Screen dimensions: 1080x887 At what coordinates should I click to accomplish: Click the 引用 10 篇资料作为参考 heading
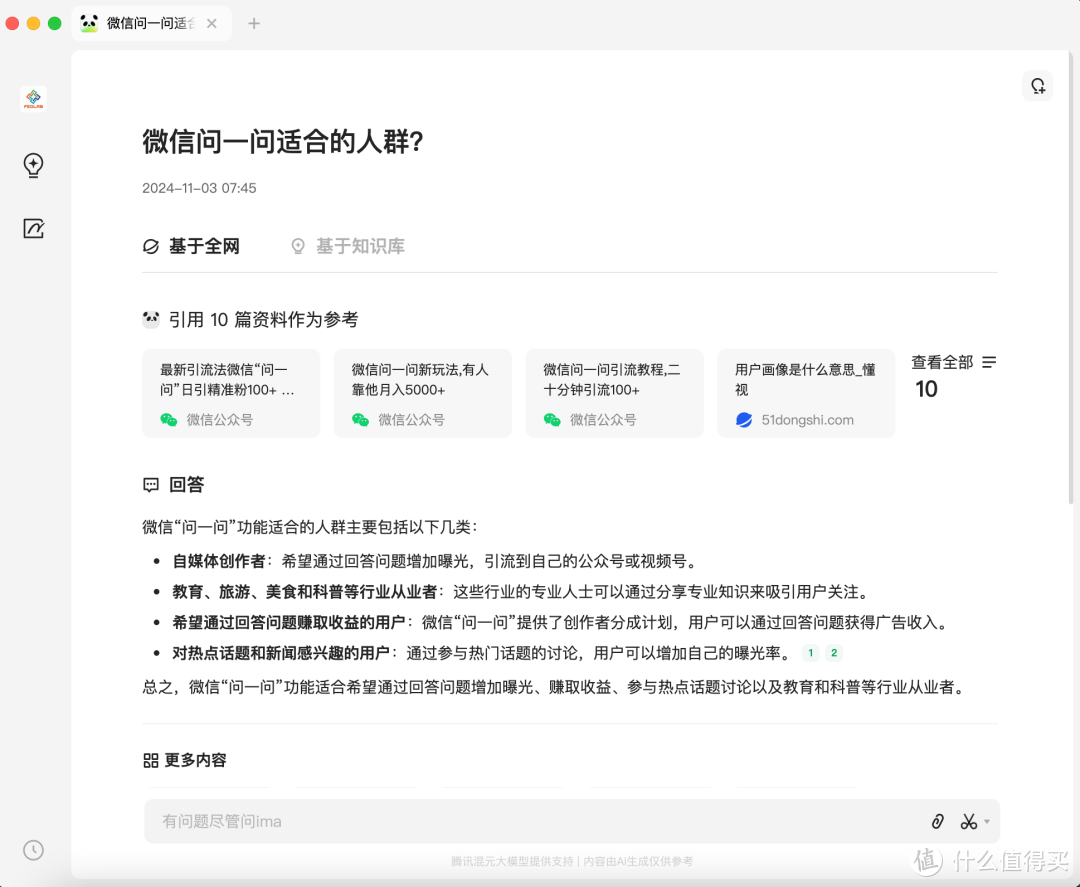click(x=263, y=320)
